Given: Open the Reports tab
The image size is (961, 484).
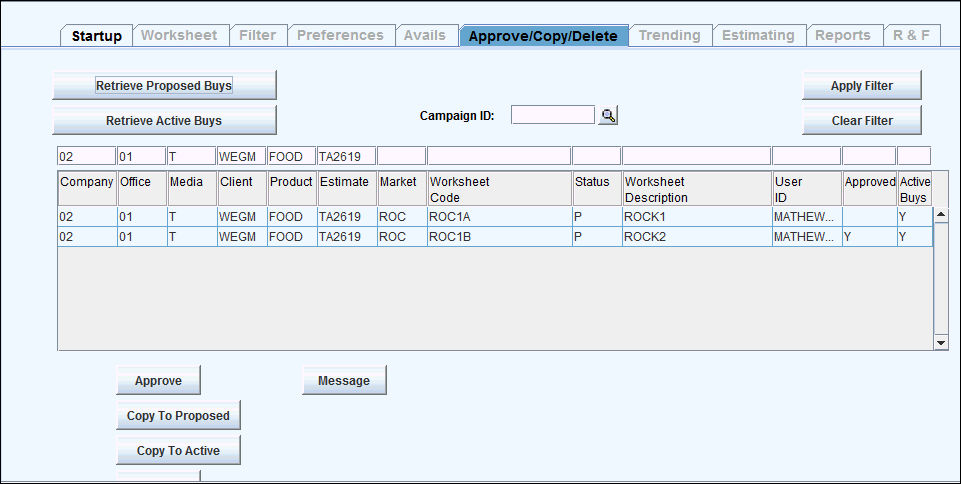Looking at the screenshot, I should [x=843, y=35].
